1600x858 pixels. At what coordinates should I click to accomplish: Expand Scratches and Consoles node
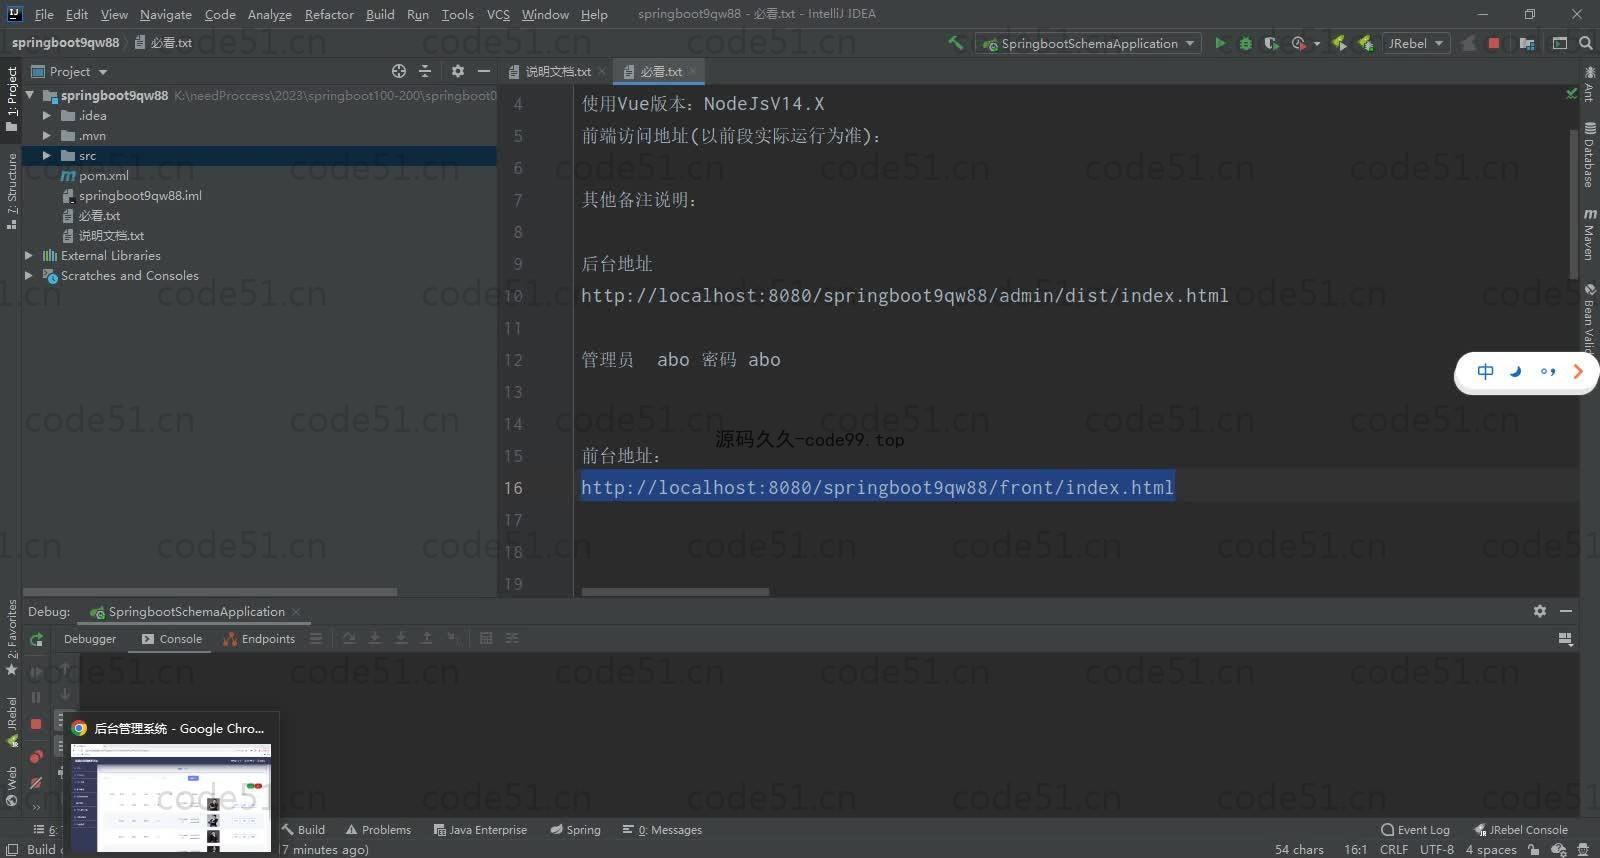tap(29, 275)
